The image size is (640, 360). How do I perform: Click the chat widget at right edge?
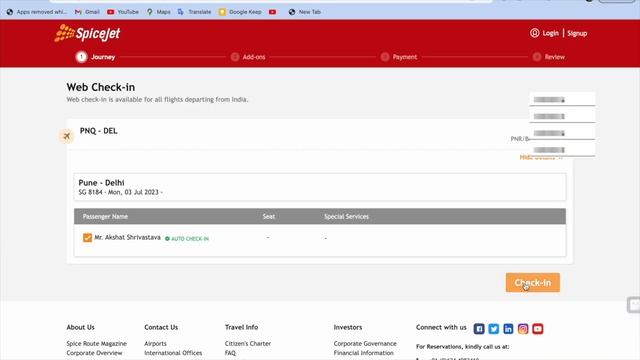(634, 304)
